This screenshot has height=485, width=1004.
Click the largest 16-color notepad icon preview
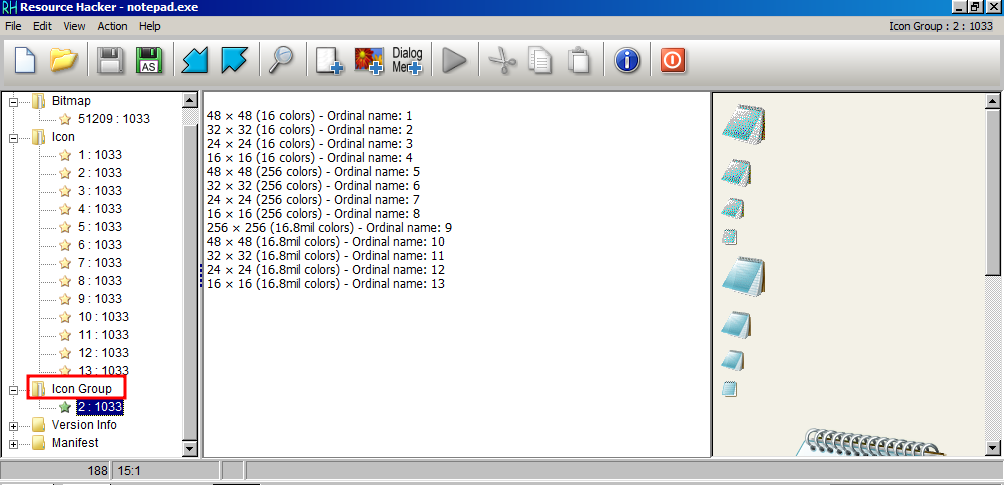pos(743,123)
